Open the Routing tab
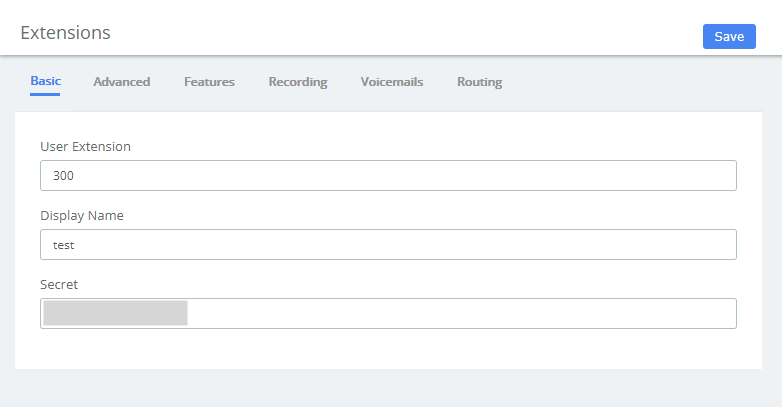782x407 pixels. (x=479, y=82)
